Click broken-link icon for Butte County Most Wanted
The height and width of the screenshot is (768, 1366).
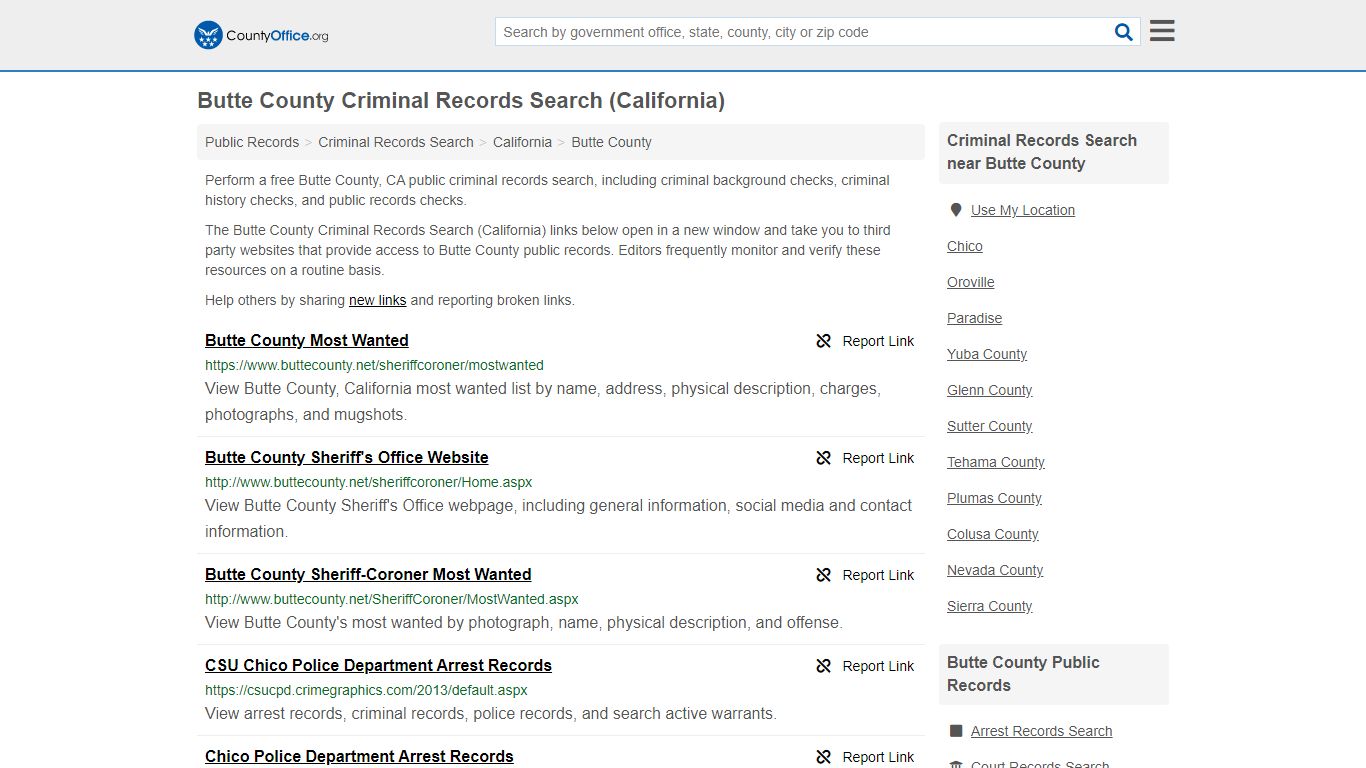[x=823, y=341]
